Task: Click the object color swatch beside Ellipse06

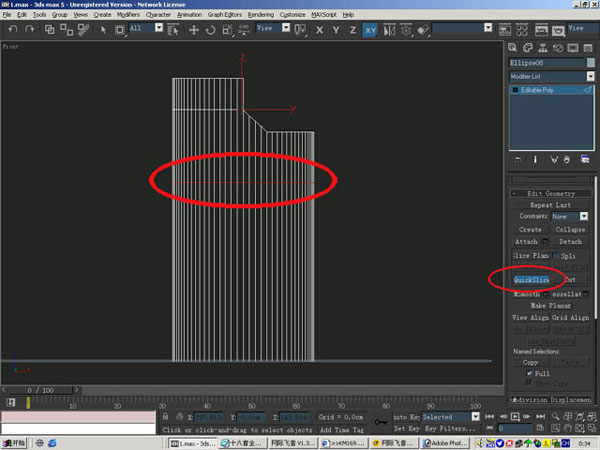Action: pos(590,62)
